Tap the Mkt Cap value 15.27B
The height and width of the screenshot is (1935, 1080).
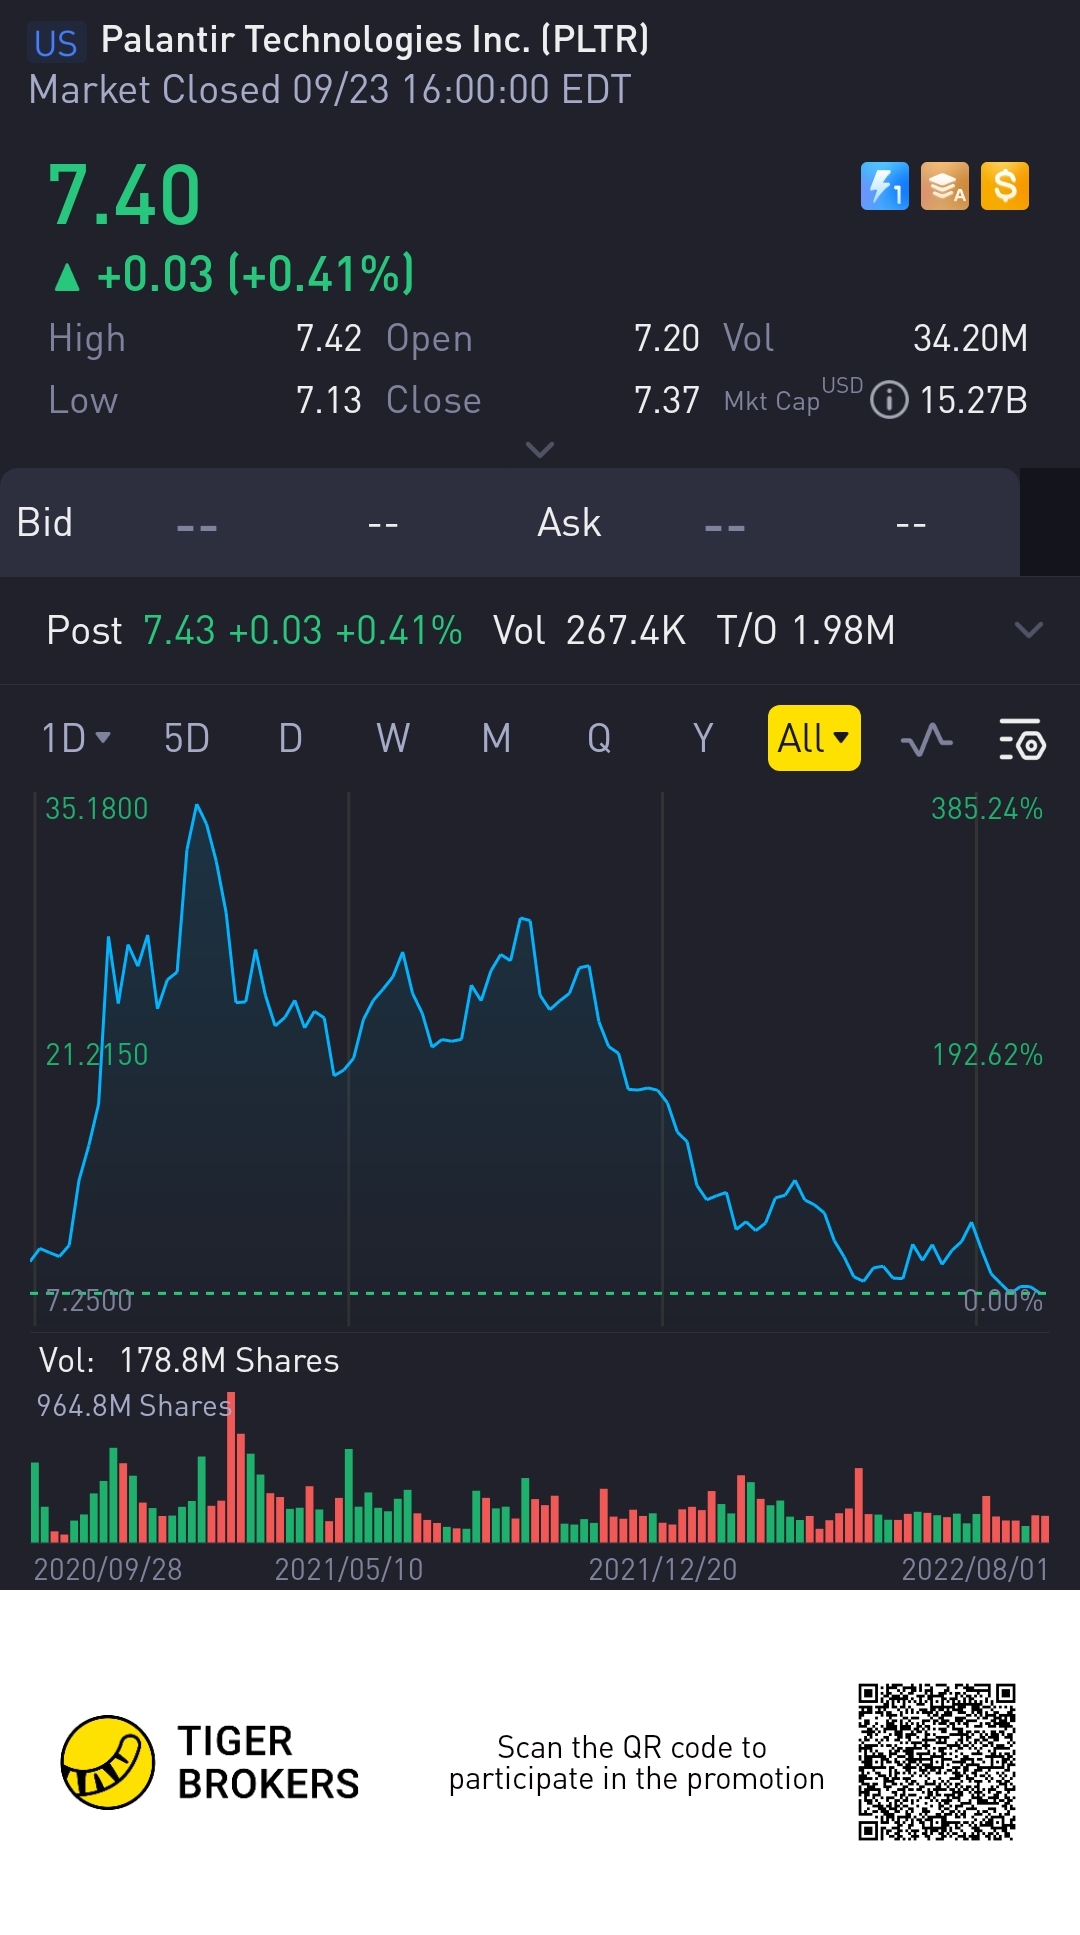click(974, 400)
